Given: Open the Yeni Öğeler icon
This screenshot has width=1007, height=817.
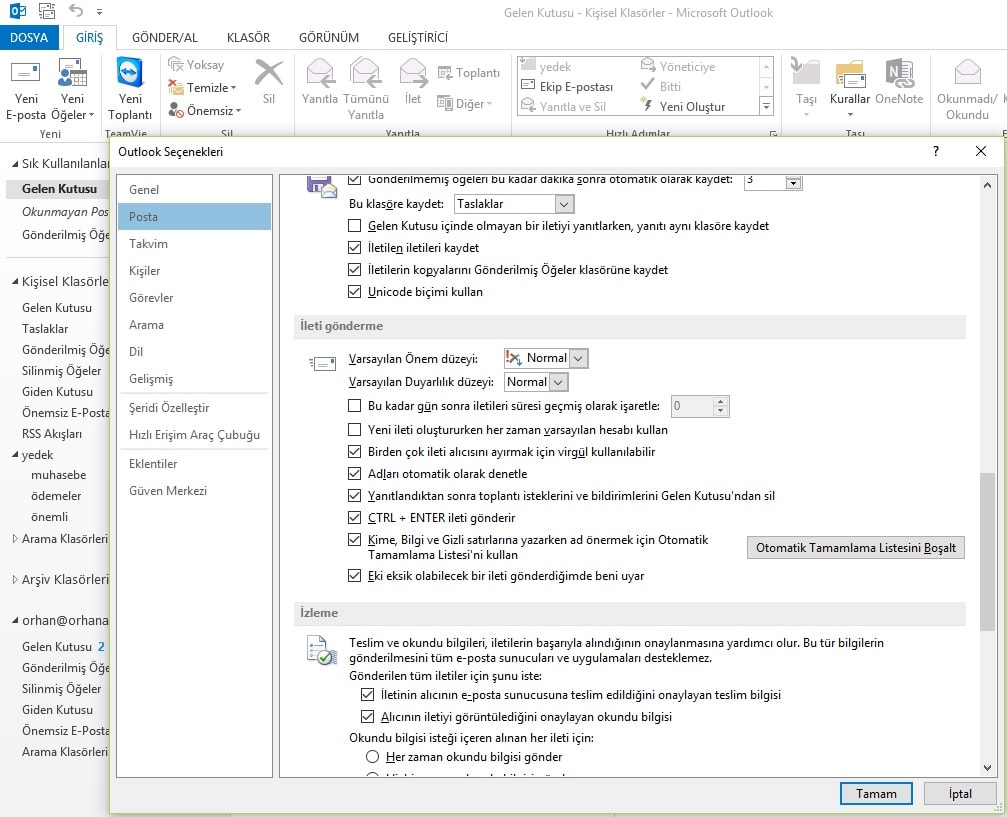Looking at the screenshot, I should point(72,73).
